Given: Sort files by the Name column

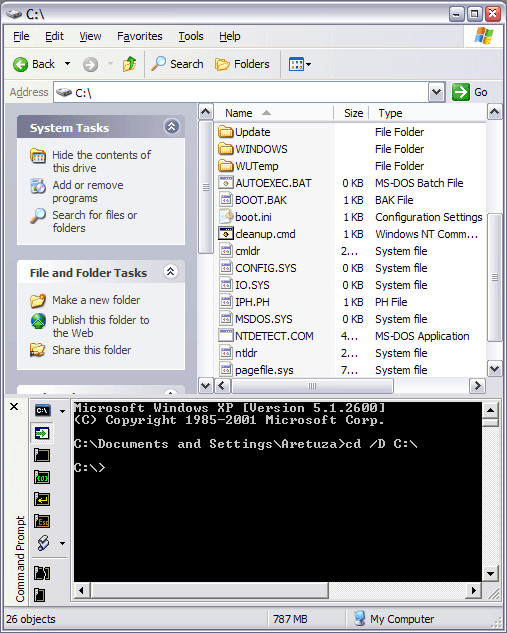Looking at the screenshot, I should [x=274, y=113].
